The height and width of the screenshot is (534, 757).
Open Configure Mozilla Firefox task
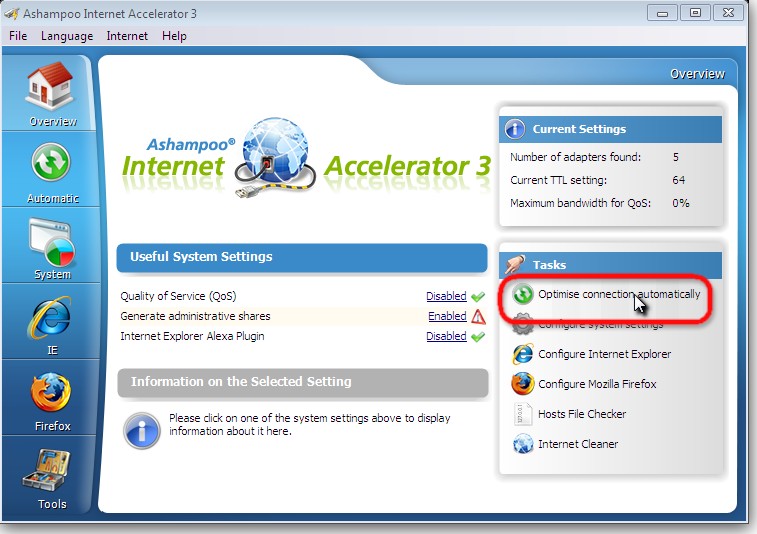597,384
